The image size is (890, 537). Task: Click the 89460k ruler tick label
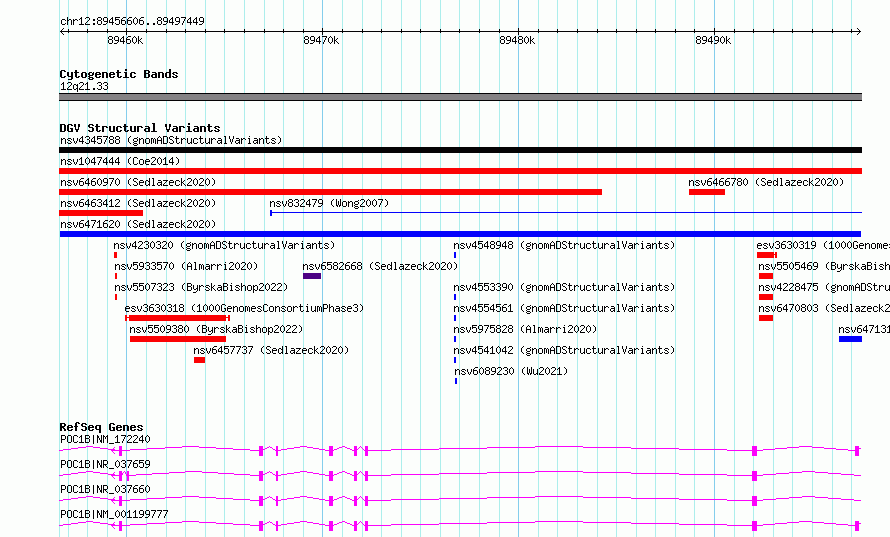tap(125, 40)
